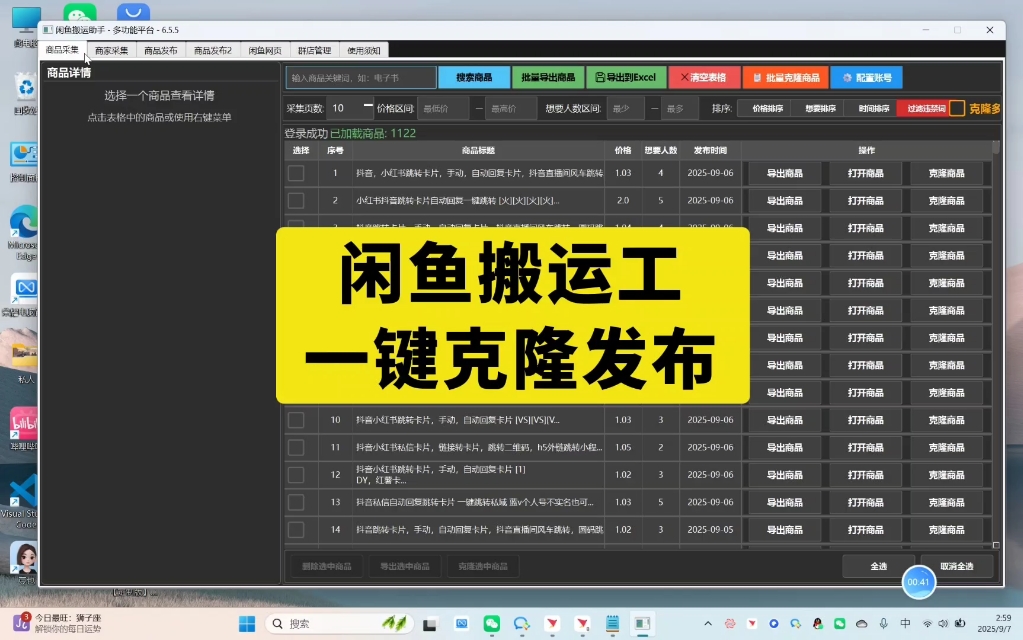Switch to 商品发布 tab

point(160,50)
